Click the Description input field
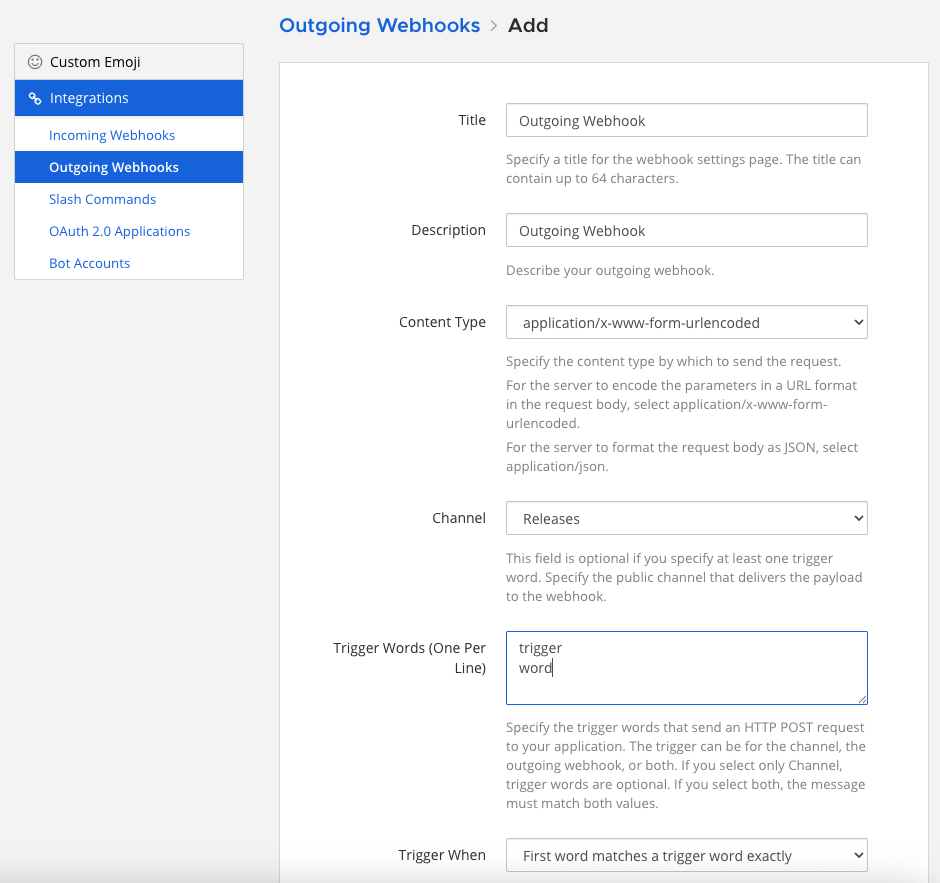 pos(686,230)
